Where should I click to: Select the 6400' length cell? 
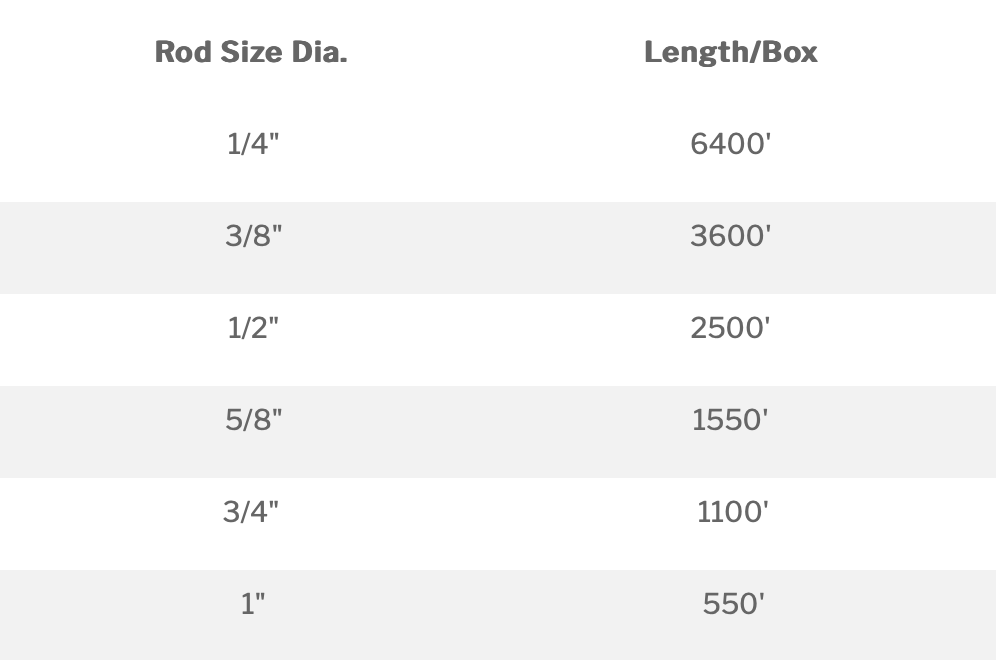tap(731, 144)
